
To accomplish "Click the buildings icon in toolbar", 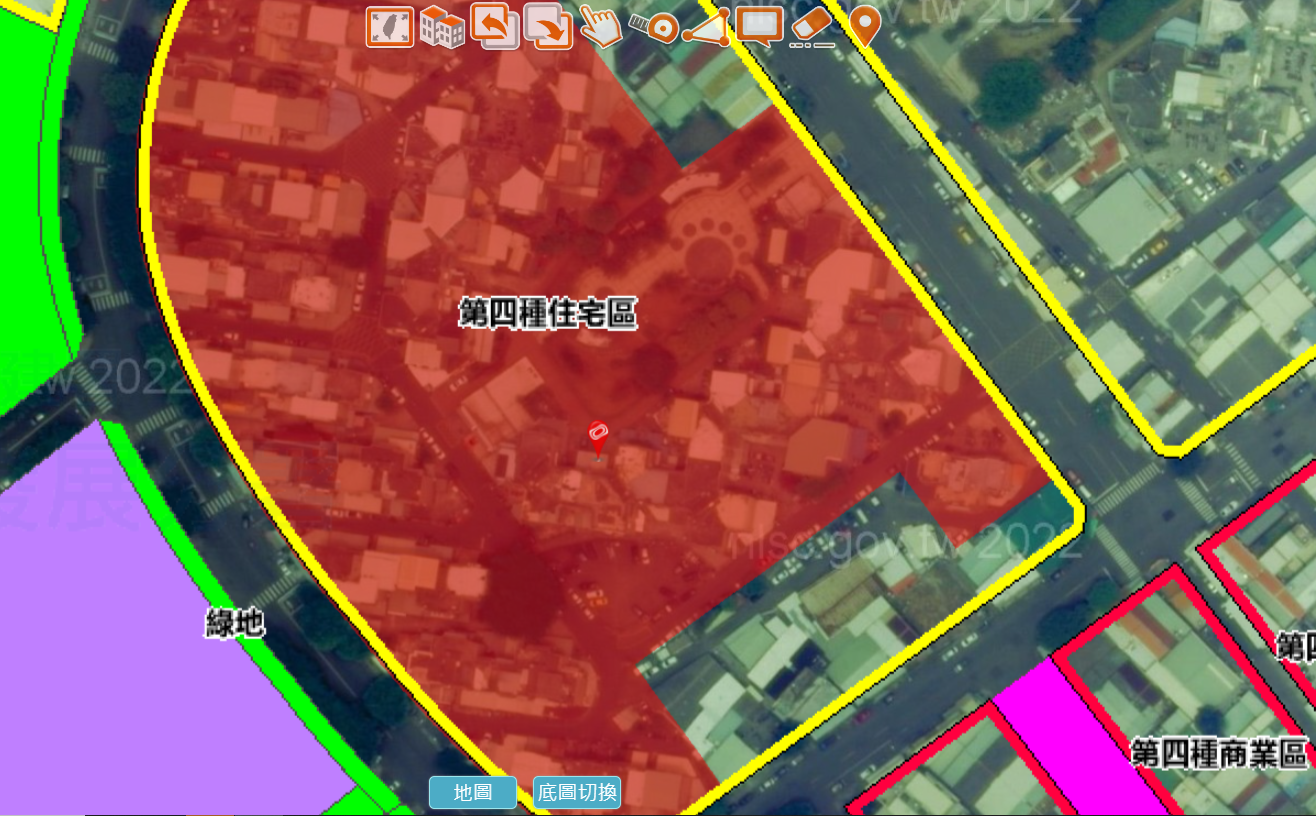I will tap(442, 27).
